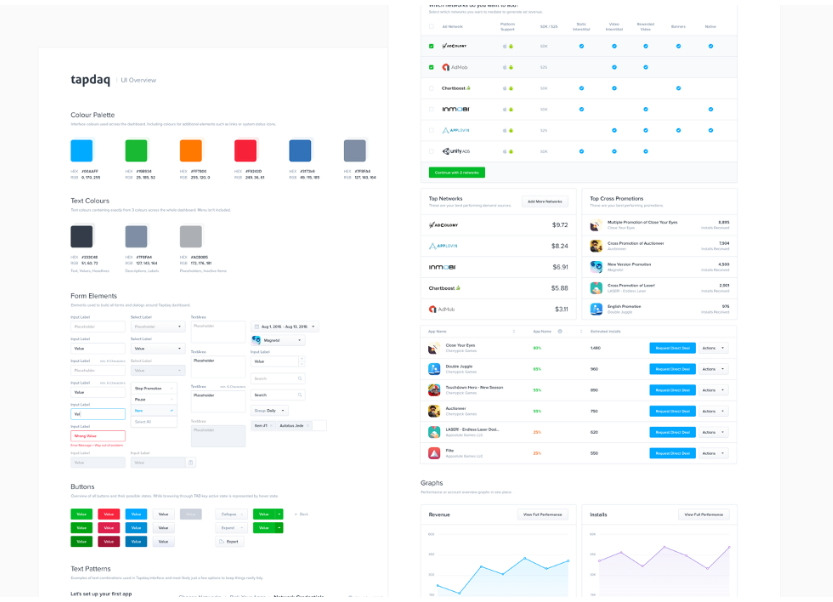Open Actions dropdown for Double Juggle
This screenshot has width=833, height=602.
713,369
